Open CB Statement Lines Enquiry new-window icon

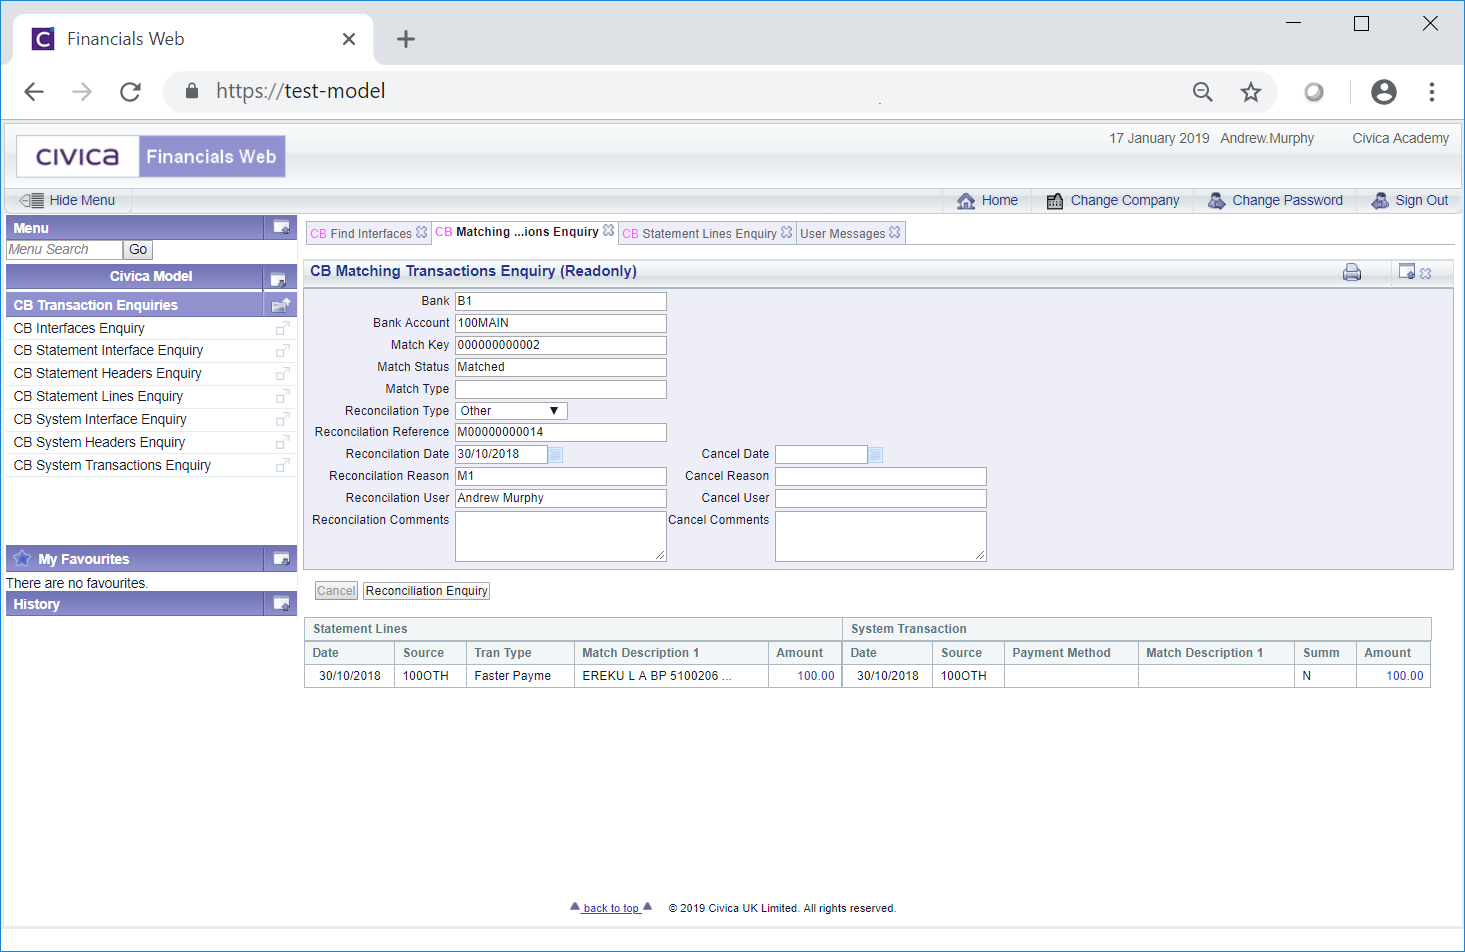point(283,397)
